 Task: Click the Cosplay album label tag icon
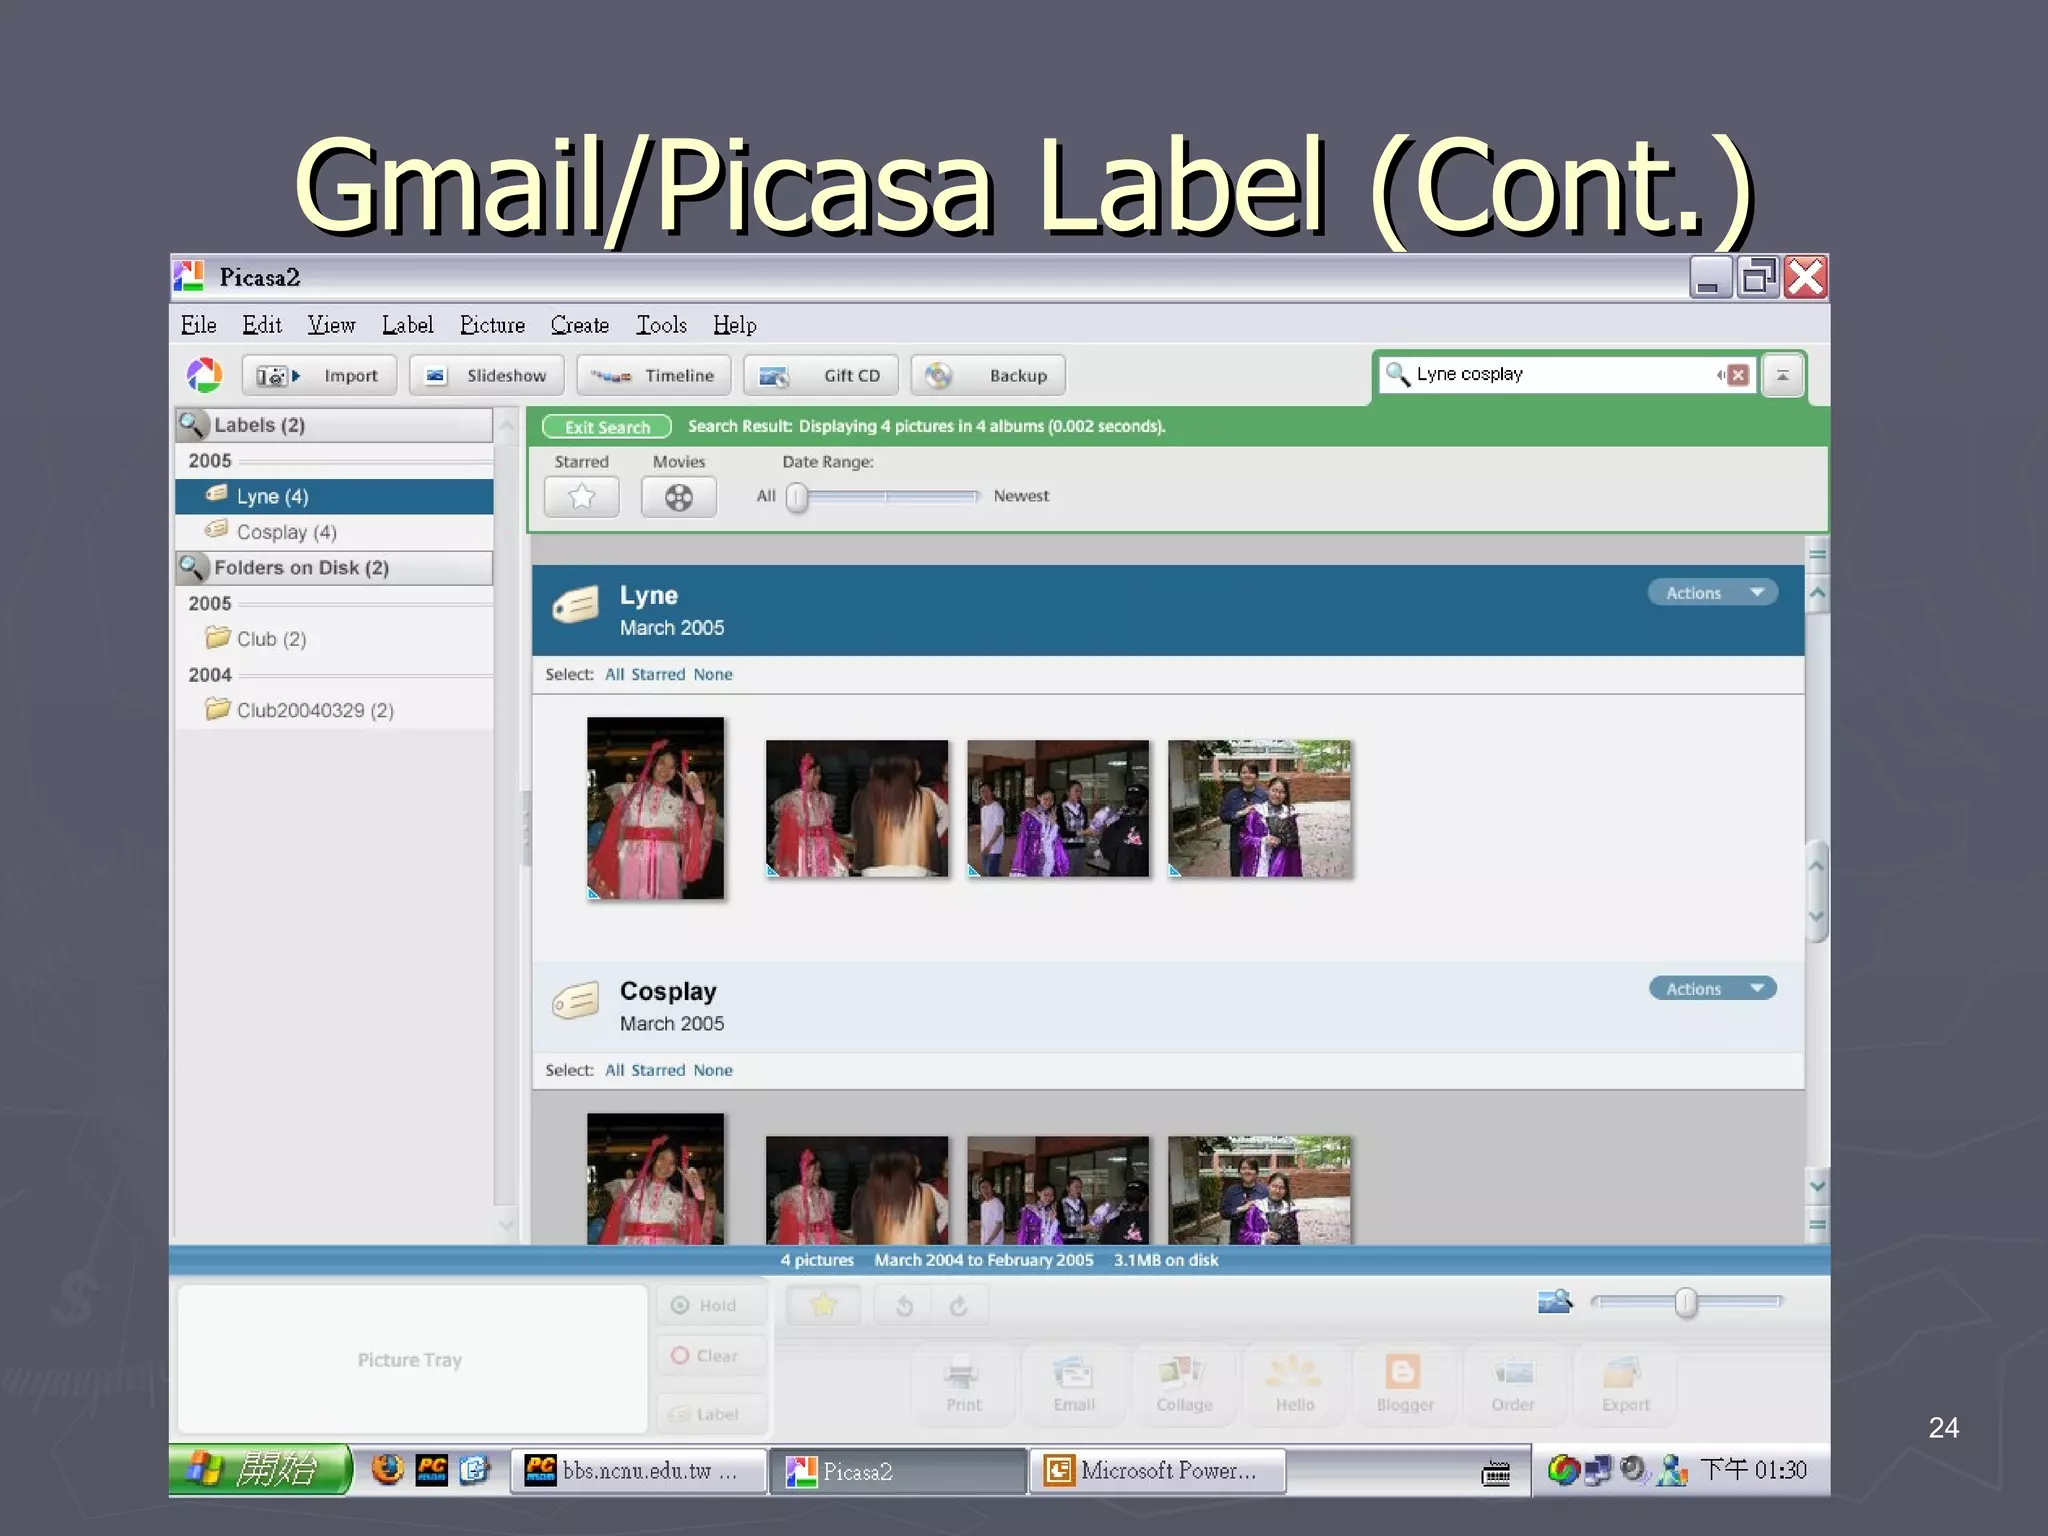[x=576, y=1001]
